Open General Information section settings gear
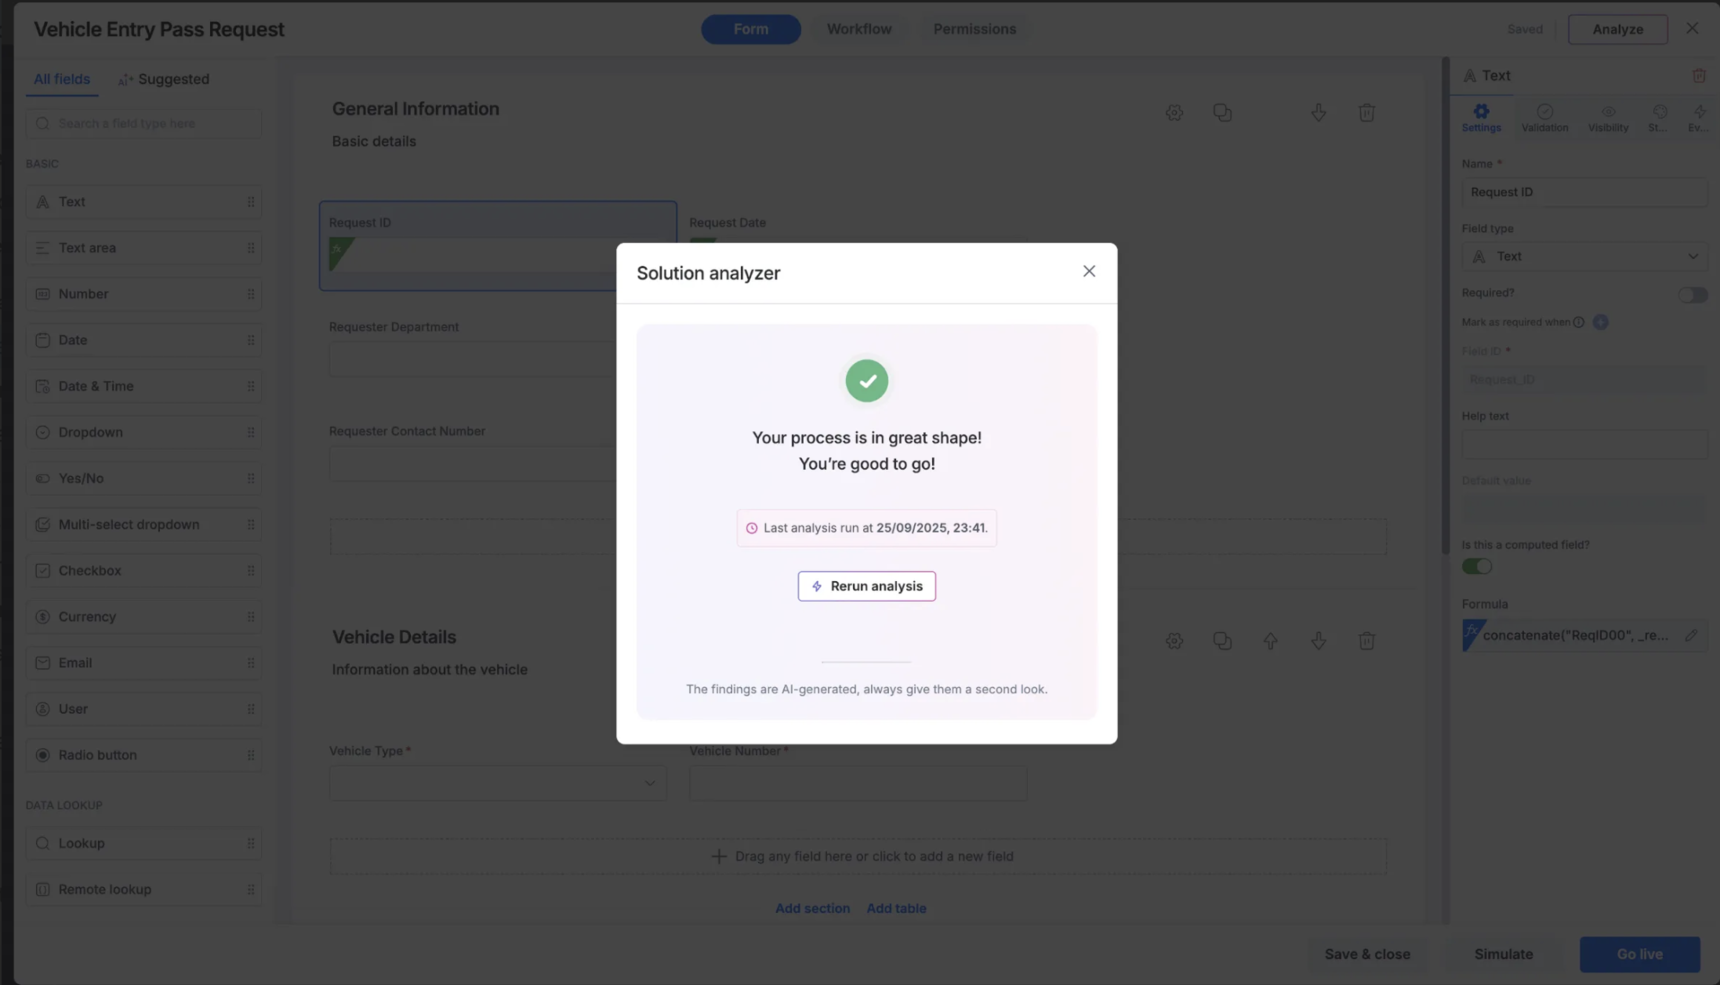Image resolution: width=1720 pixels, height=985 pixels. tap(1174, 113)
